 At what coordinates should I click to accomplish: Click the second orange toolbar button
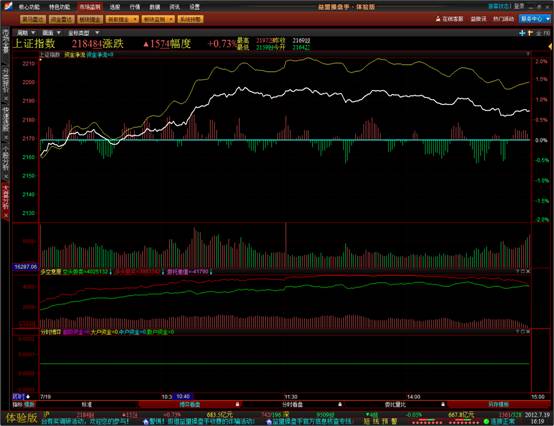(x=61, y=19)
